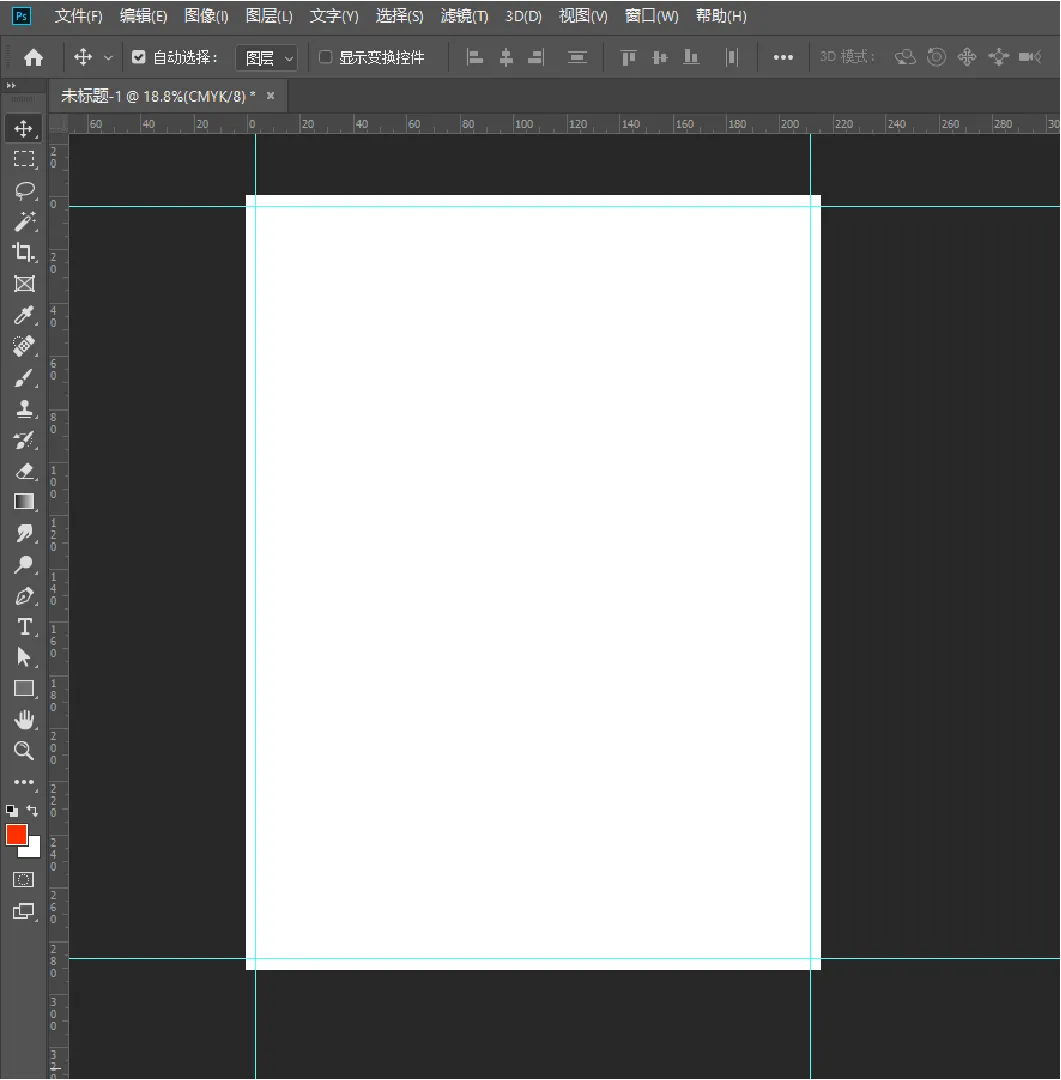Change the screen mode button
Viewport: 1061px width, 1080px height.
pyautogui.click(x=23, y=911)
